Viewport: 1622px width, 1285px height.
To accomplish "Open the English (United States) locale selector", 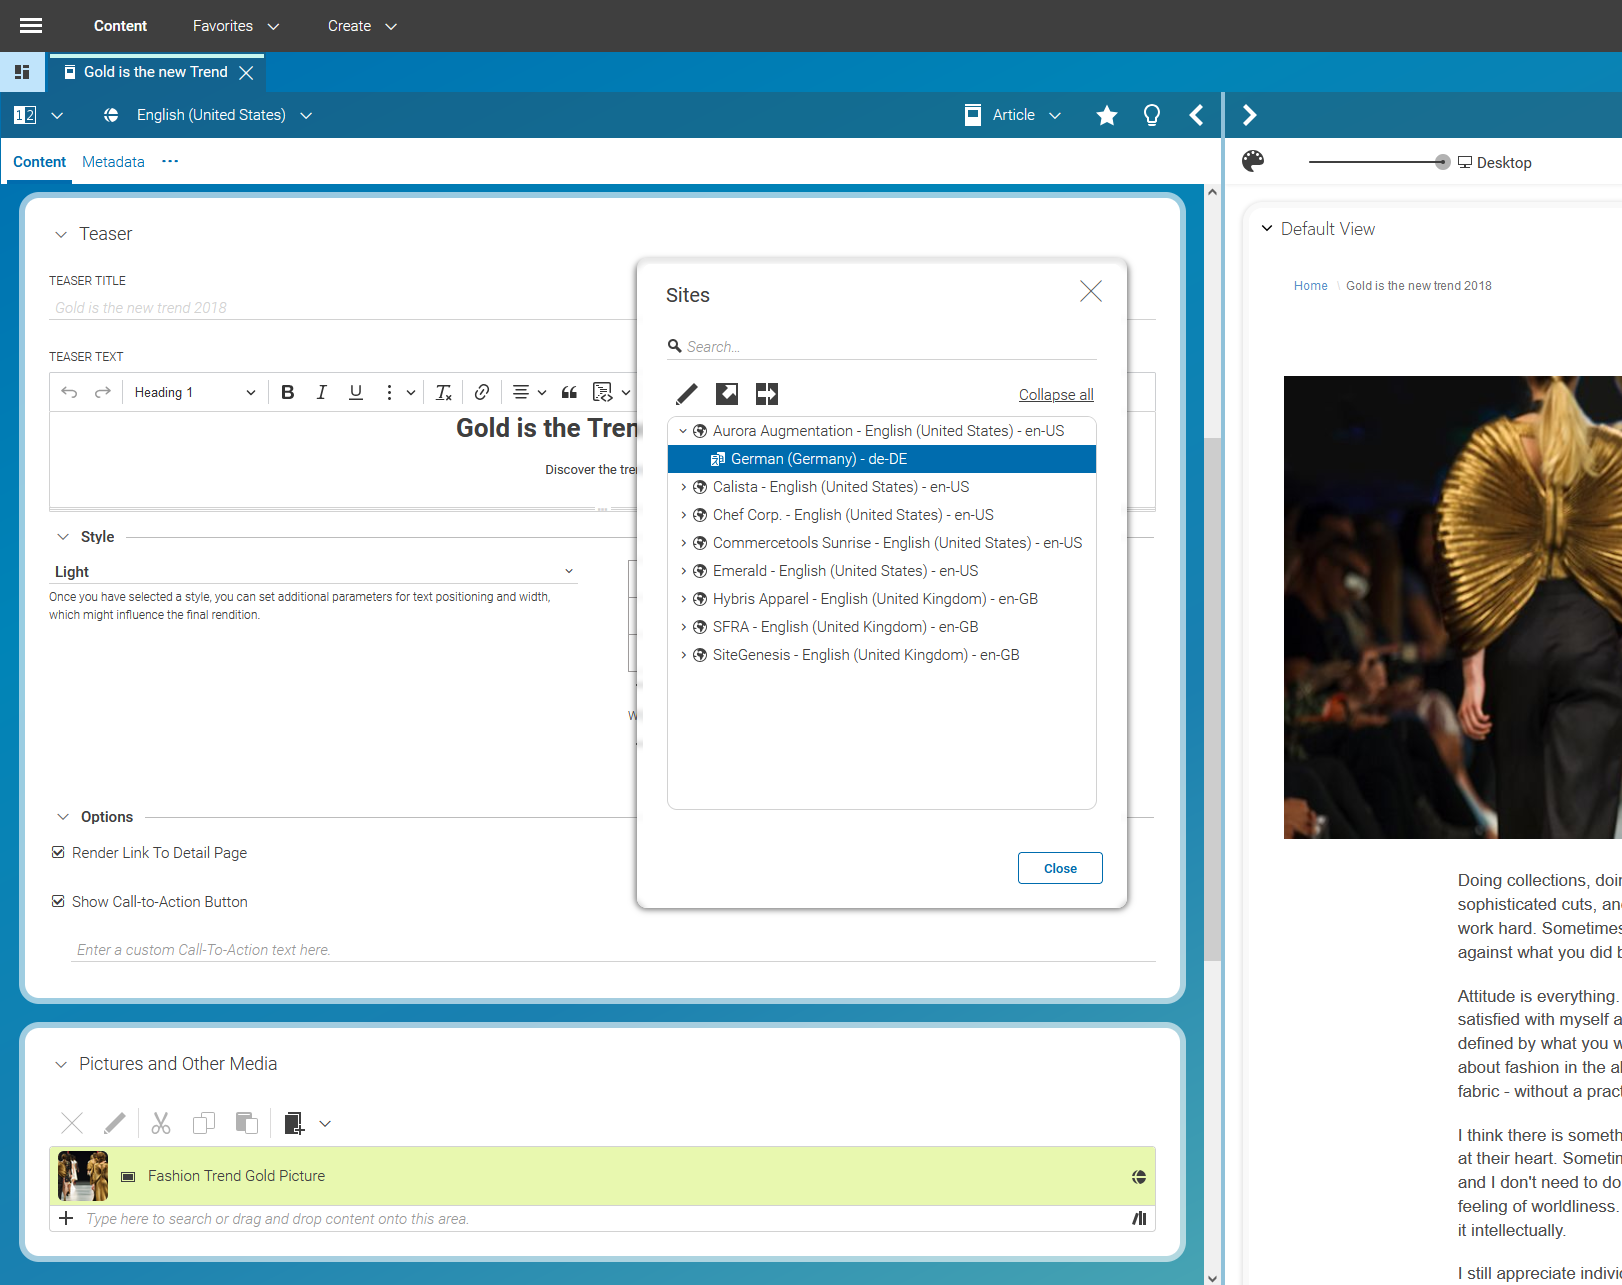I will (x=210, y=115).
